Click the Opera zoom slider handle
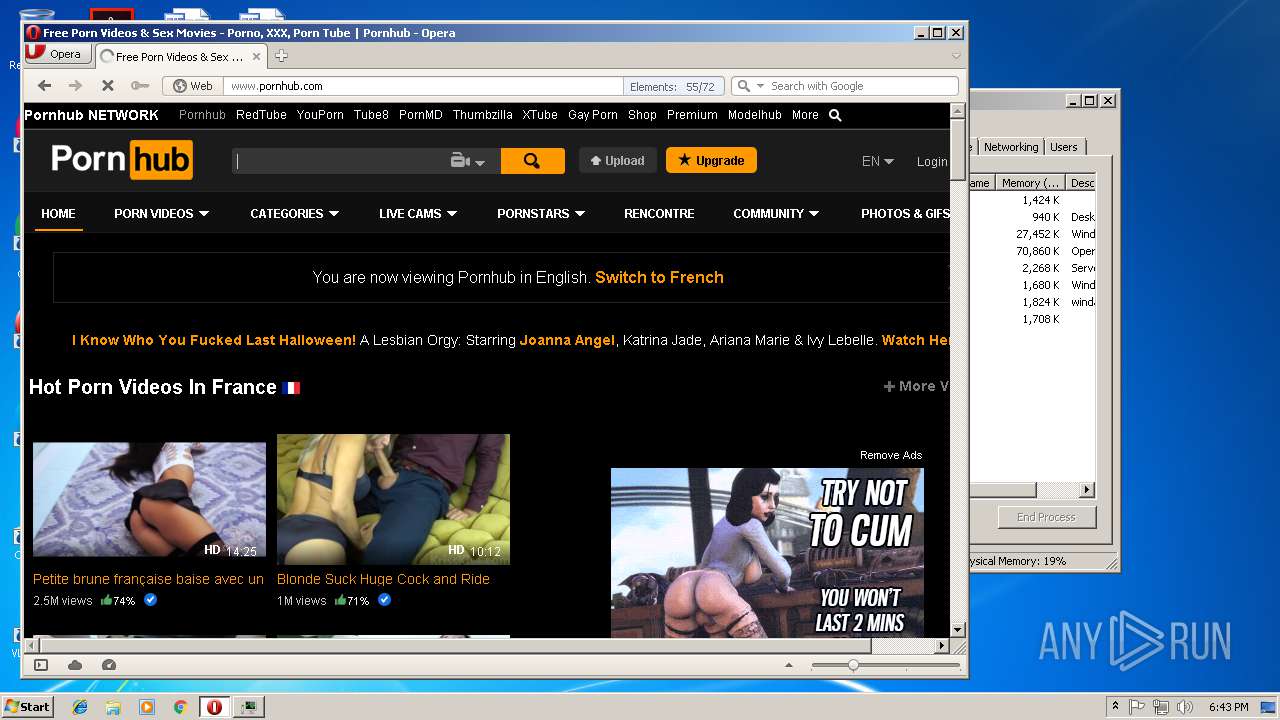This screenshot has height=720, width=1280. (853, 665)
